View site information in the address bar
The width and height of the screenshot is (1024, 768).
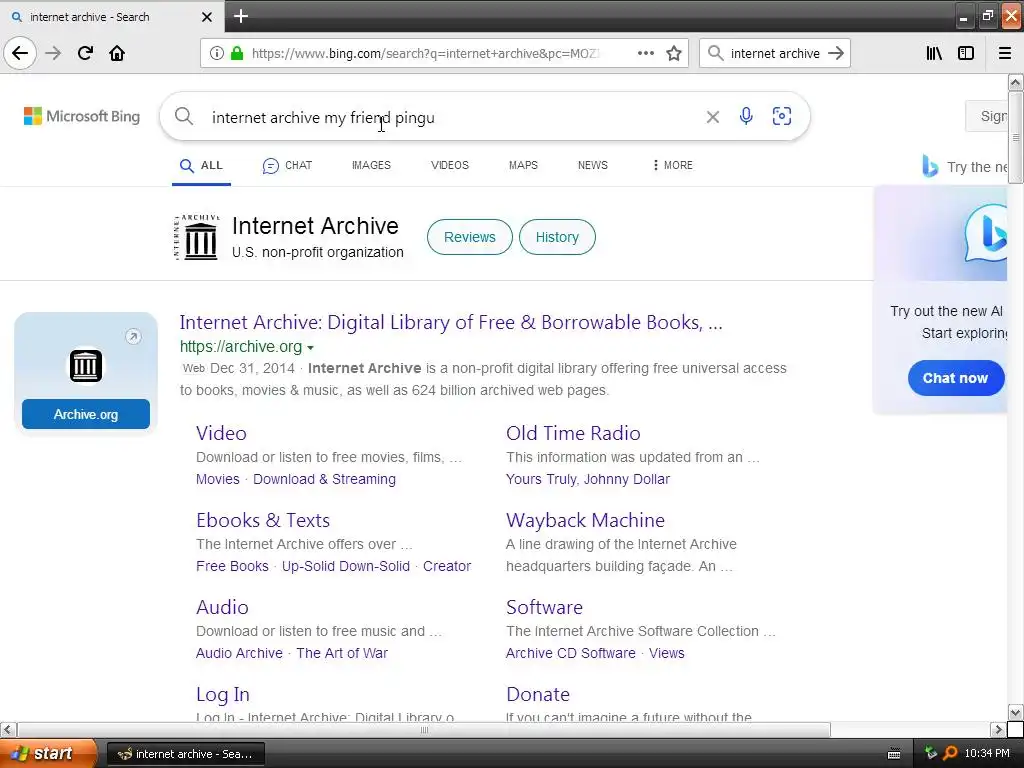coord(216,53)
